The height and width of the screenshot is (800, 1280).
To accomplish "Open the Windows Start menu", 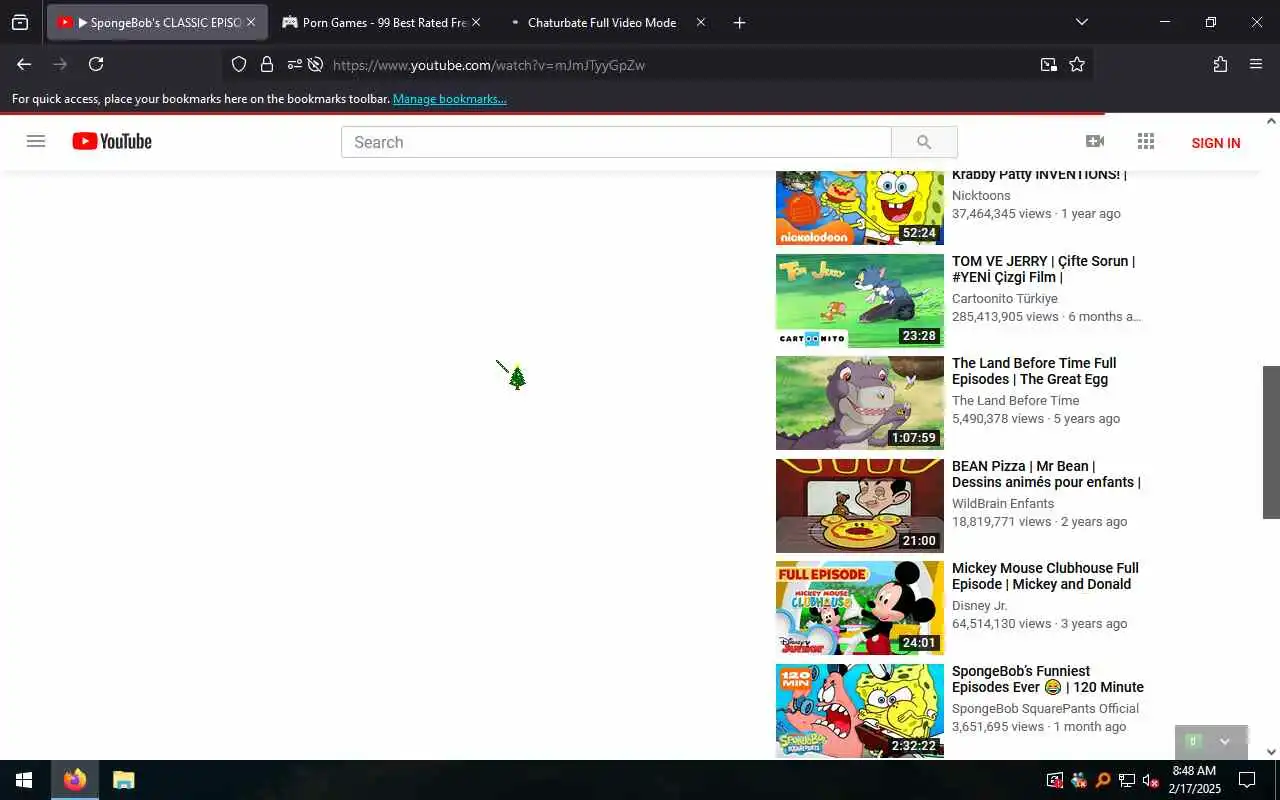I will (x=24, y=780).
